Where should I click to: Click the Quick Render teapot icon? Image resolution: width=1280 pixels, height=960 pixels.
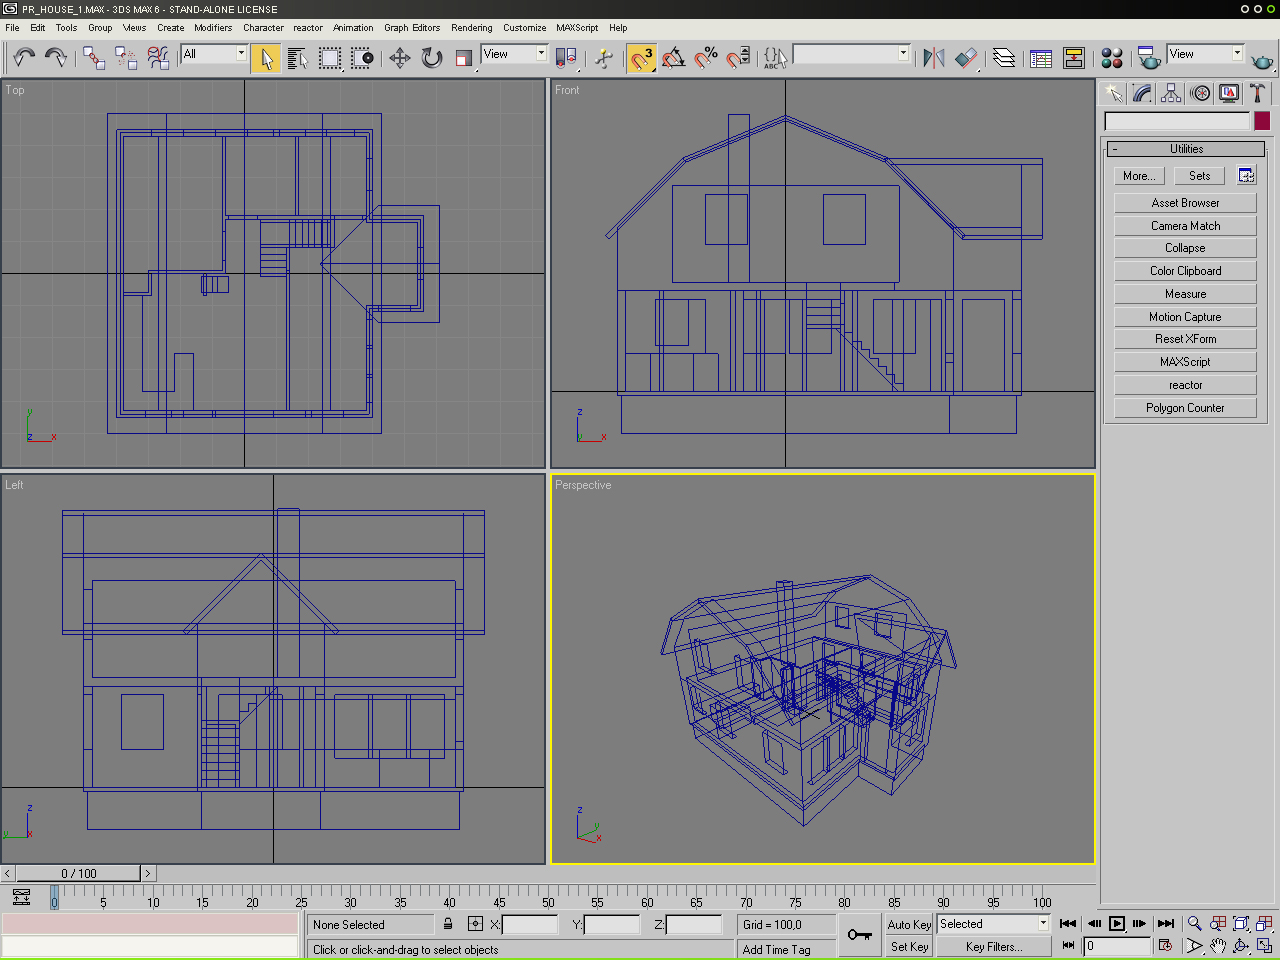pyautogui.click(x=1262, y=62)
